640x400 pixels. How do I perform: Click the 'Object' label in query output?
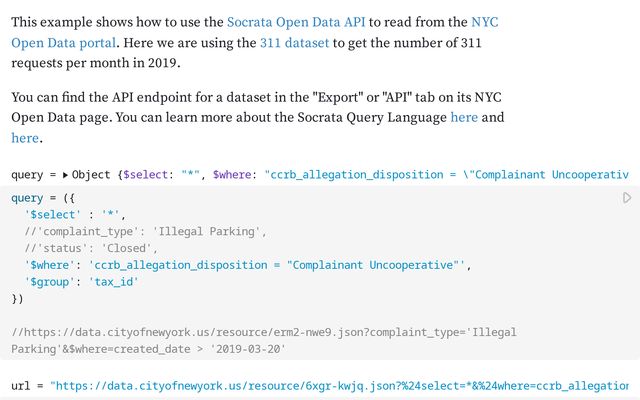click(93, 175)
